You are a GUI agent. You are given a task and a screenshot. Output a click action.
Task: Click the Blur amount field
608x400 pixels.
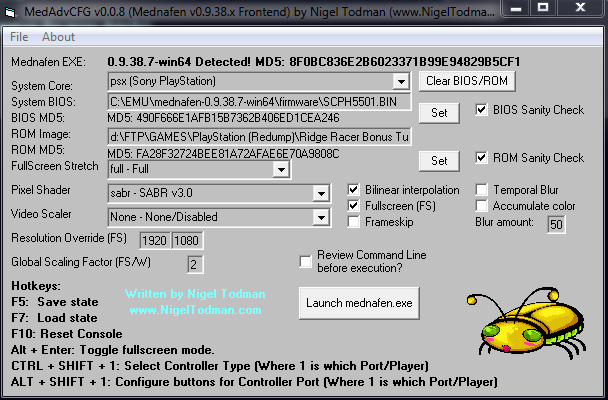[x=555, y=225]
